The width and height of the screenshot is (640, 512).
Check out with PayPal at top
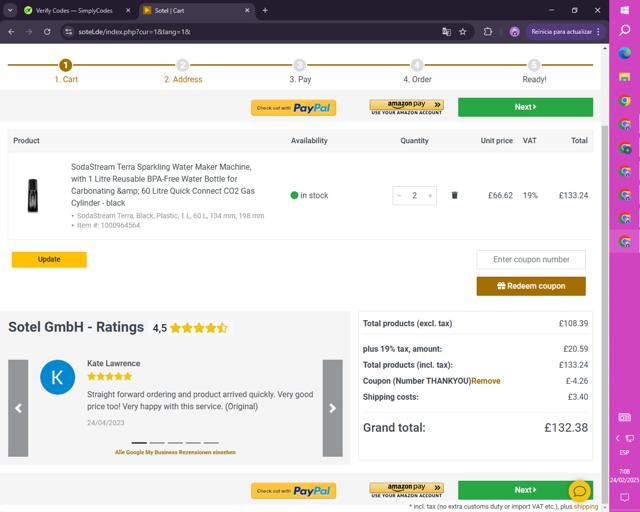click(x=293, y=108)
